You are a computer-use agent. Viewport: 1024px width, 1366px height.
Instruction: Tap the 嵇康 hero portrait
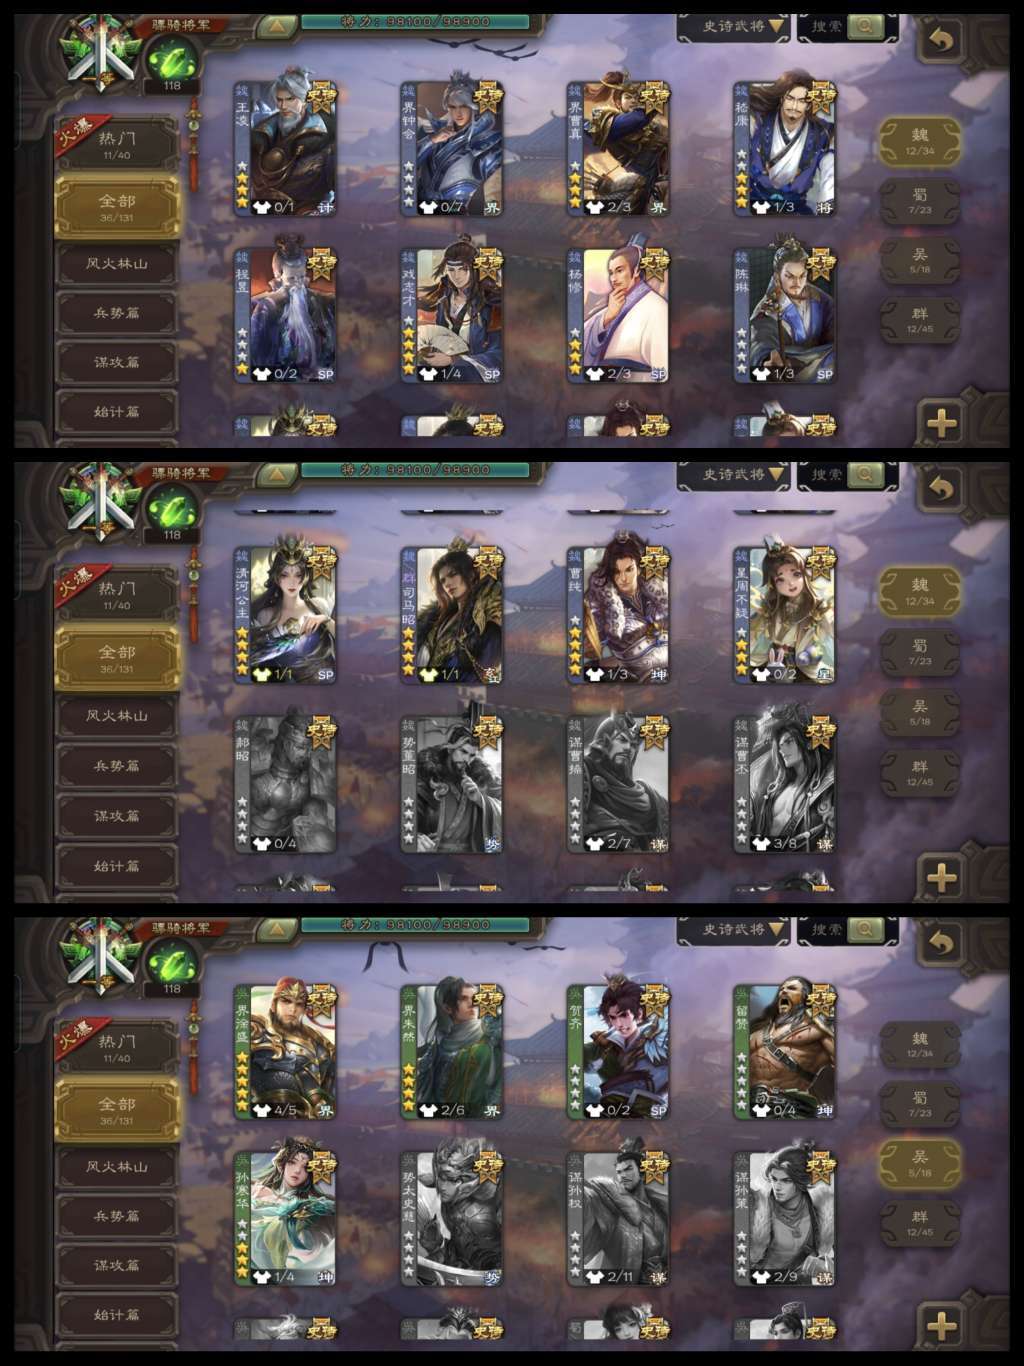pos(785,148)
